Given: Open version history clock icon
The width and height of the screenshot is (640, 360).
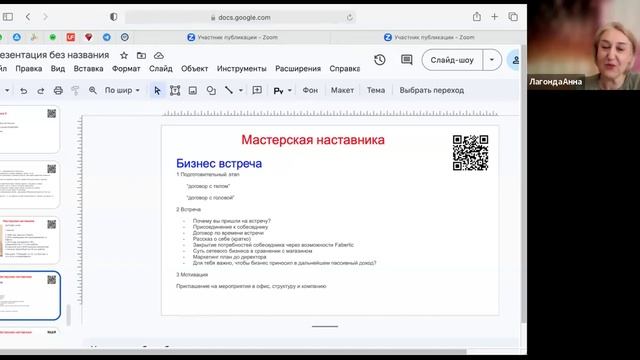Looking at the screenshot, I should pyautogui.click(x=380, y=60).
